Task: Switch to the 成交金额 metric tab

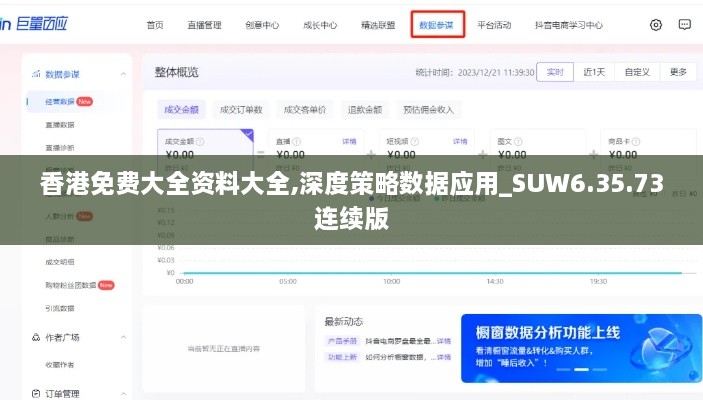Action: tap(182, 110)
